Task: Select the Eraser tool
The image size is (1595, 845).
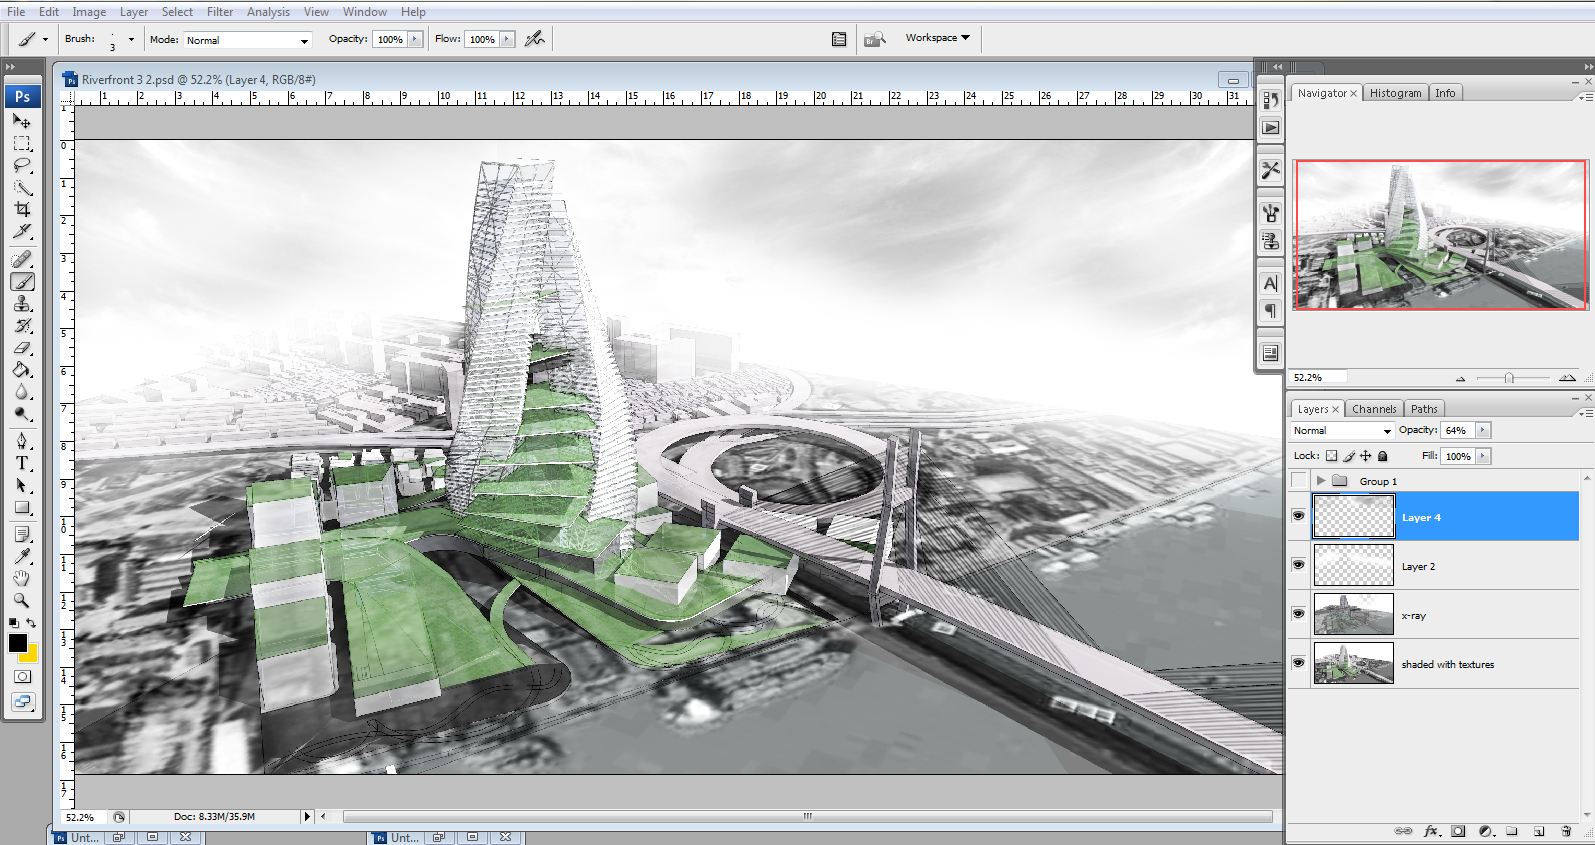Action: click(x=22, y=348)
